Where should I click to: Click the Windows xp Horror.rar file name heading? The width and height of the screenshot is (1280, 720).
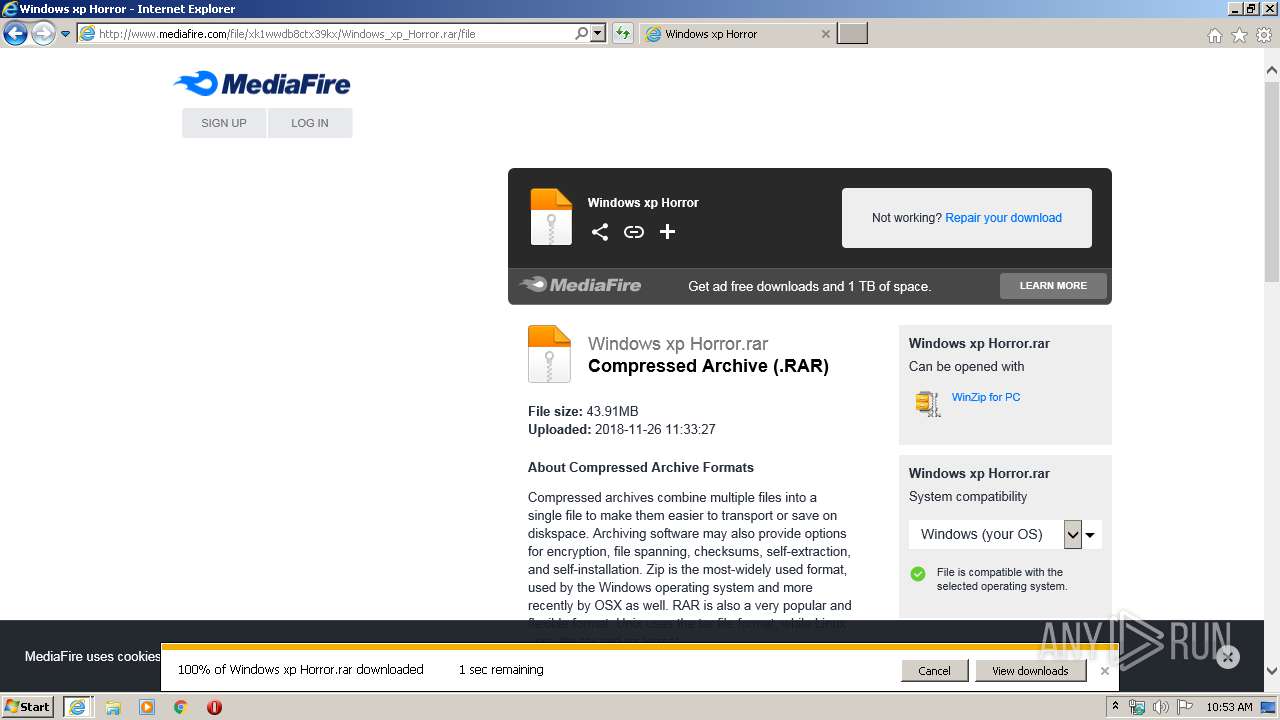point(678,344)
